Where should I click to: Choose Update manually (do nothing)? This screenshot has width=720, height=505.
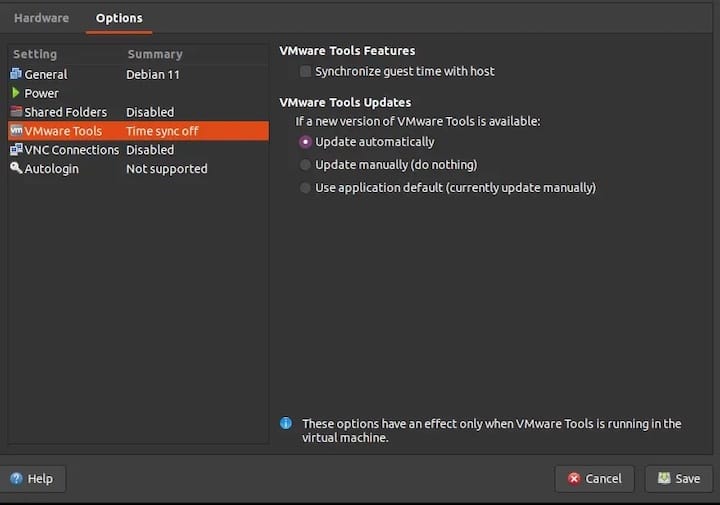click(x=305, y=165)
